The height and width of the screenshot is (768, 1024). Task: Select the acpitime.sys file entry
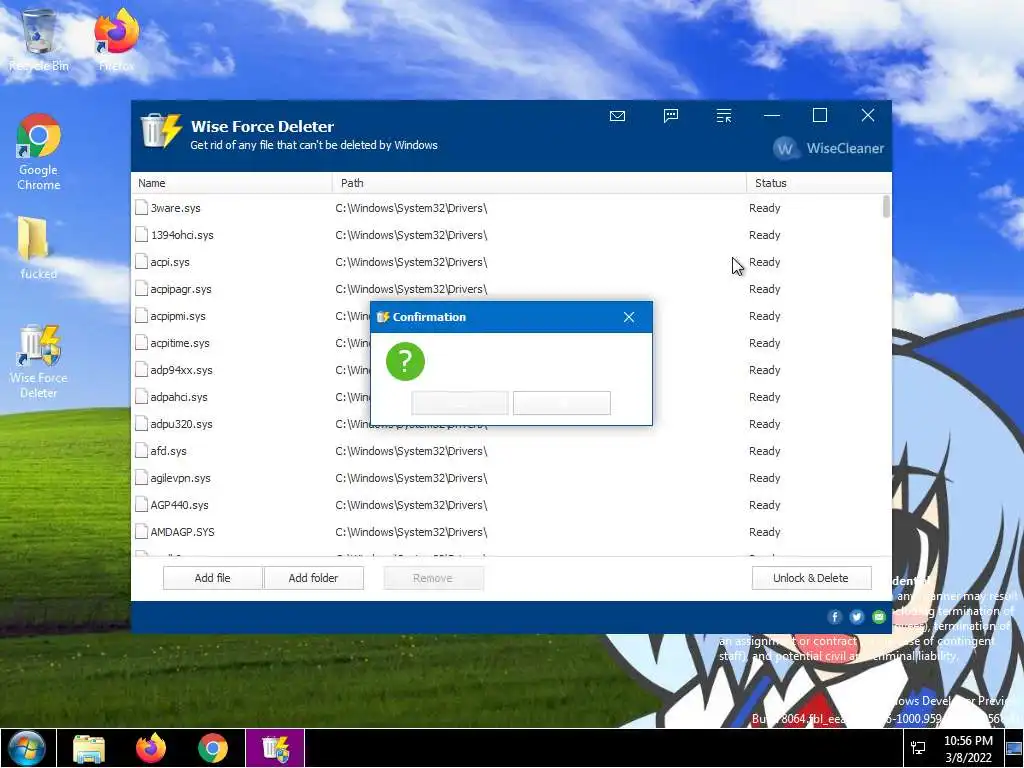coord(251,343)
